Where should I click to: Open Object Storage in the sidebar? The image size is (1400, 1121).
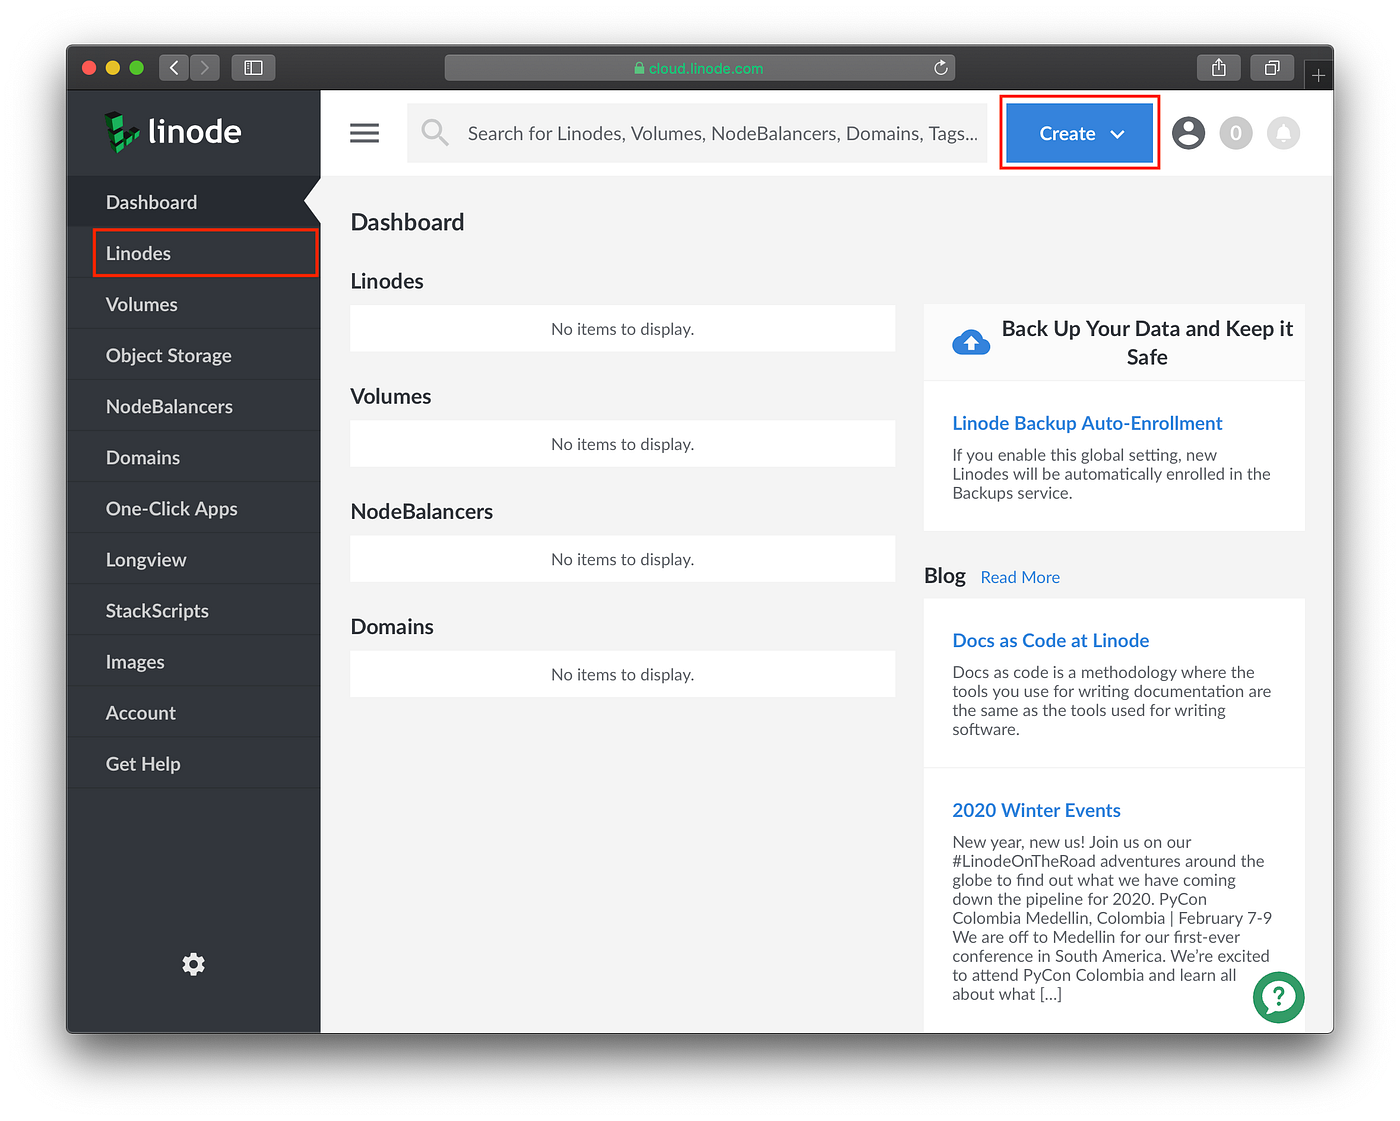(194, 355)
